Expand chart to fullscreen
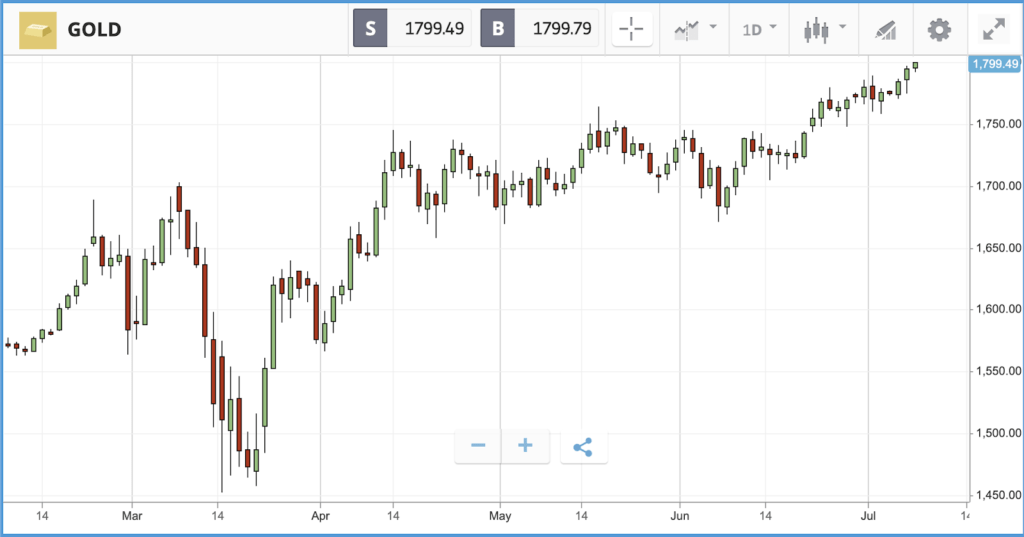This screenshot has width=1024, height=537. click(x=994, y=30)
